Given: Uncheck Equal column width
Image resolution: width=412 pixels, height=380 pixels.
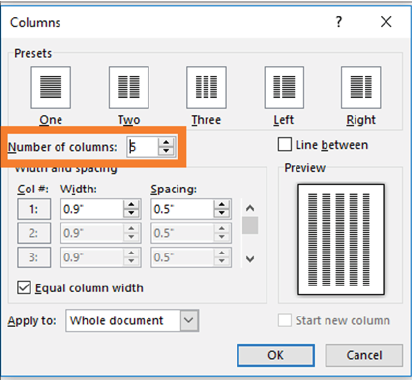Looking at the screenshot, I should pos(24,288).
